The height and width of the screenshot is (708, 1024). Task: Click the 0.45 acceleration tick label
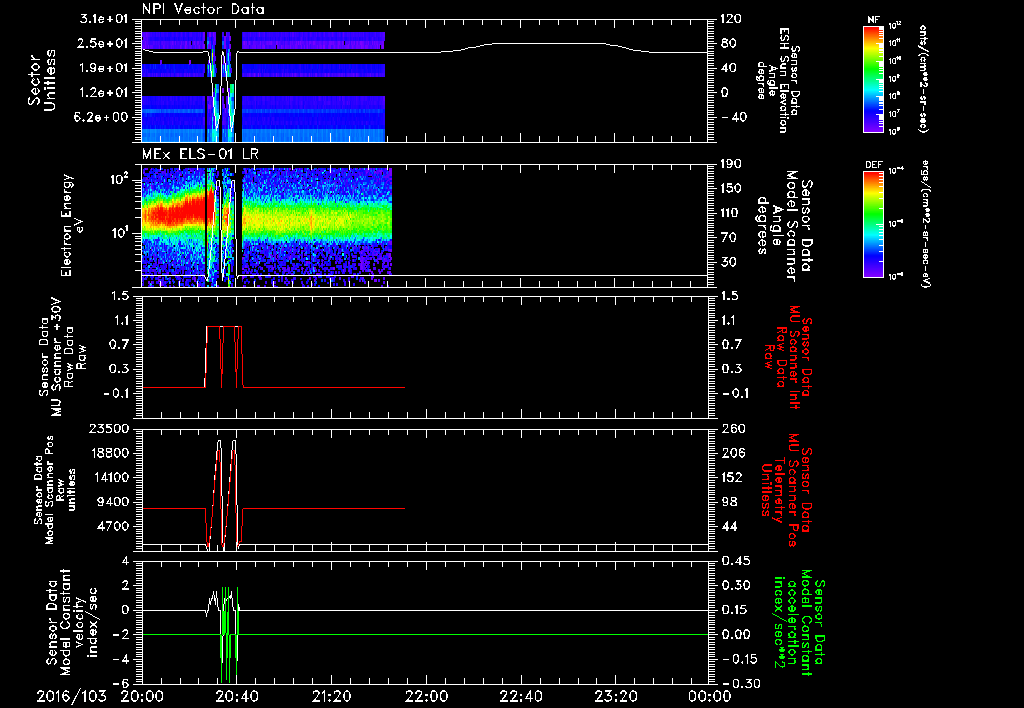pos(735,561)
